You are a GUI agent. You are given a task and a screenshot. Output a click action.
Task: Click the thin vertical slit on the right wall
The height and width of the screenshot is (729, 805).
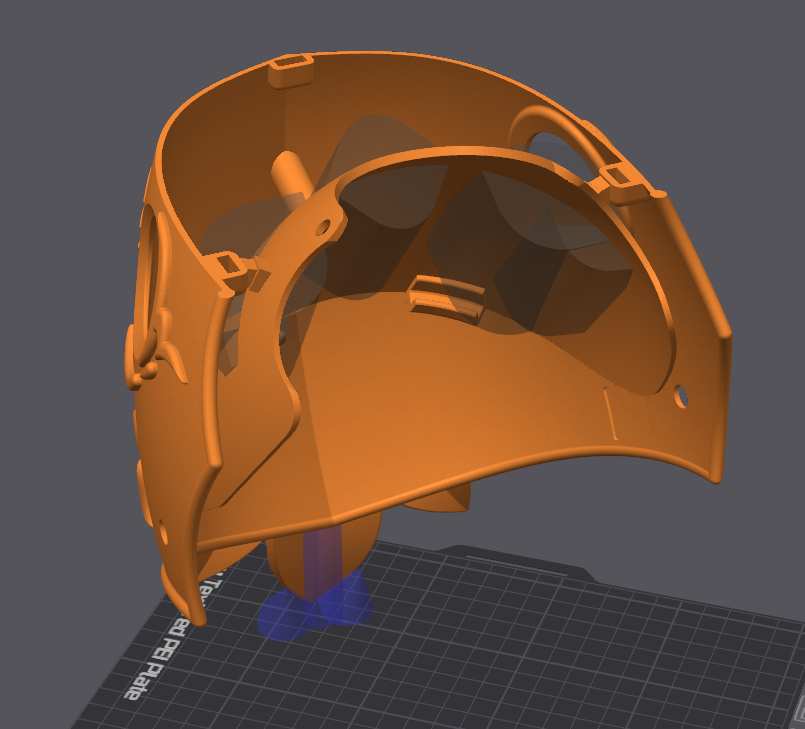tap(610, 414)
